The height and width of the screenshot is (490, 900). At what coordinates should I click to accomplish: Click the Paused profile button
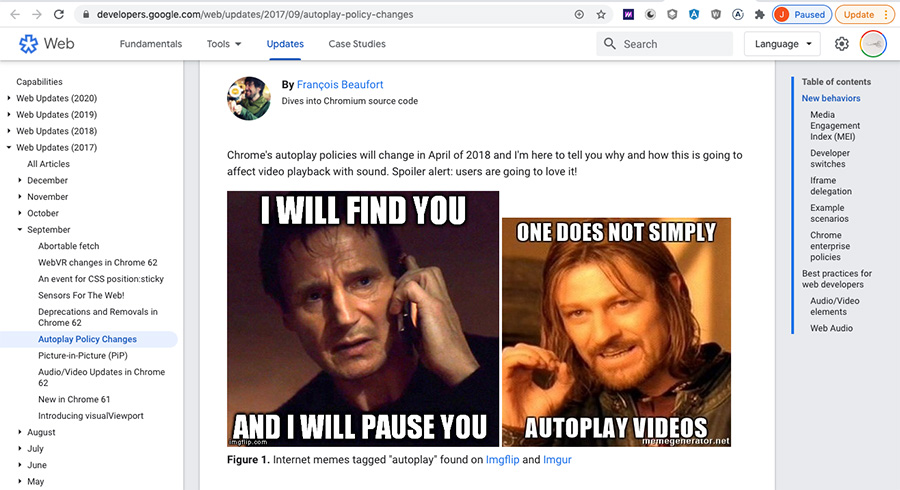coord(802,14)
